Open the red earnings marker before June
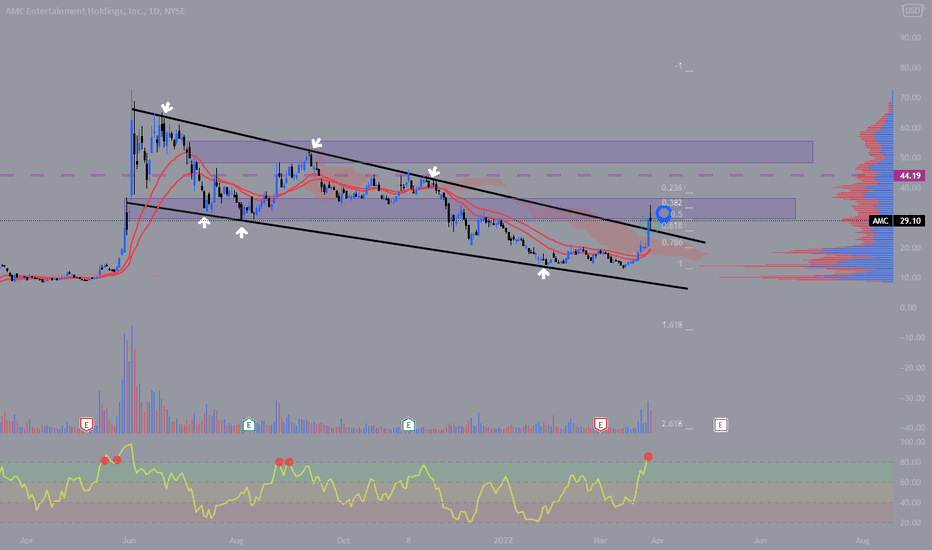This screenshot has width=932, height=550. [x=87, y=425]
